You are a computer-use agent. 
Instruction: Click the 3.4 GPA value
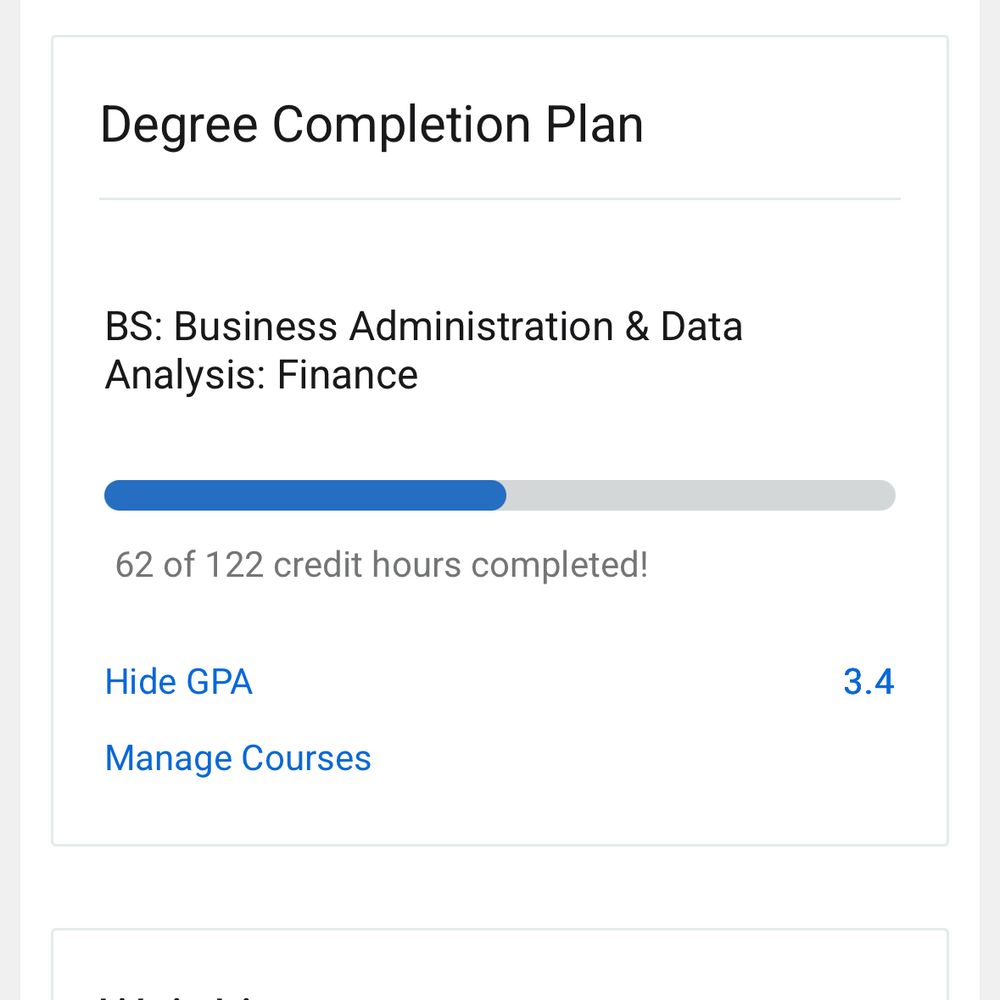[868, 682]
